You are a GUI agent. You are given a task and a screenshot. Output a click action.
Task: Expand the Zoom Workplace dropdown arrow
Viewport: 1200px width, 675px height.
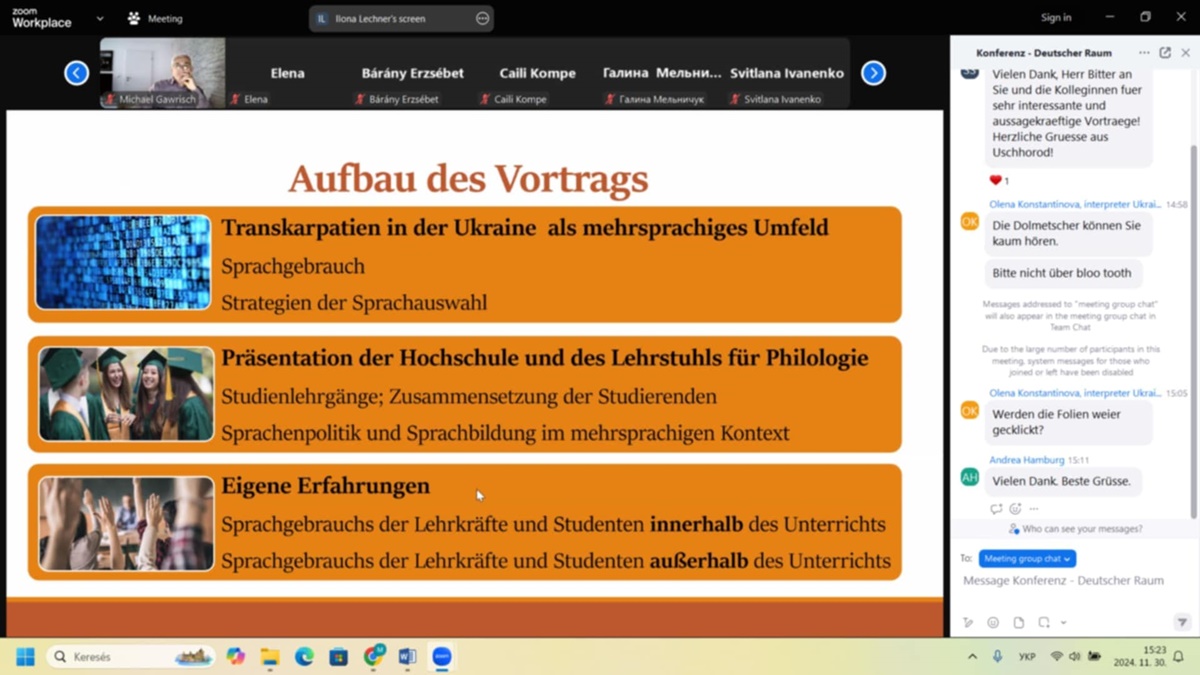[x=100, y=18]
